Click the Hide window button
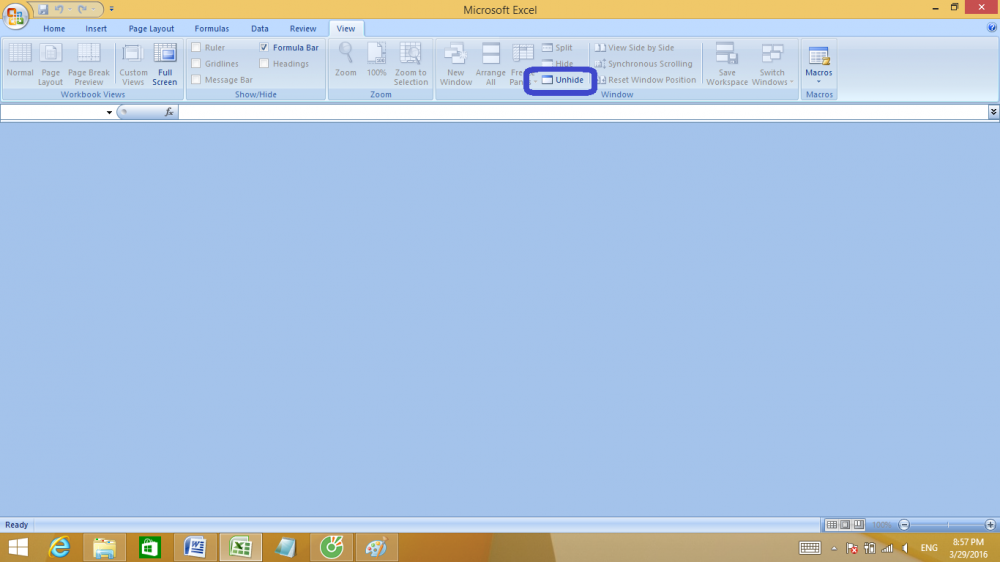The image size is (1000, 562). tap(557, 63)
